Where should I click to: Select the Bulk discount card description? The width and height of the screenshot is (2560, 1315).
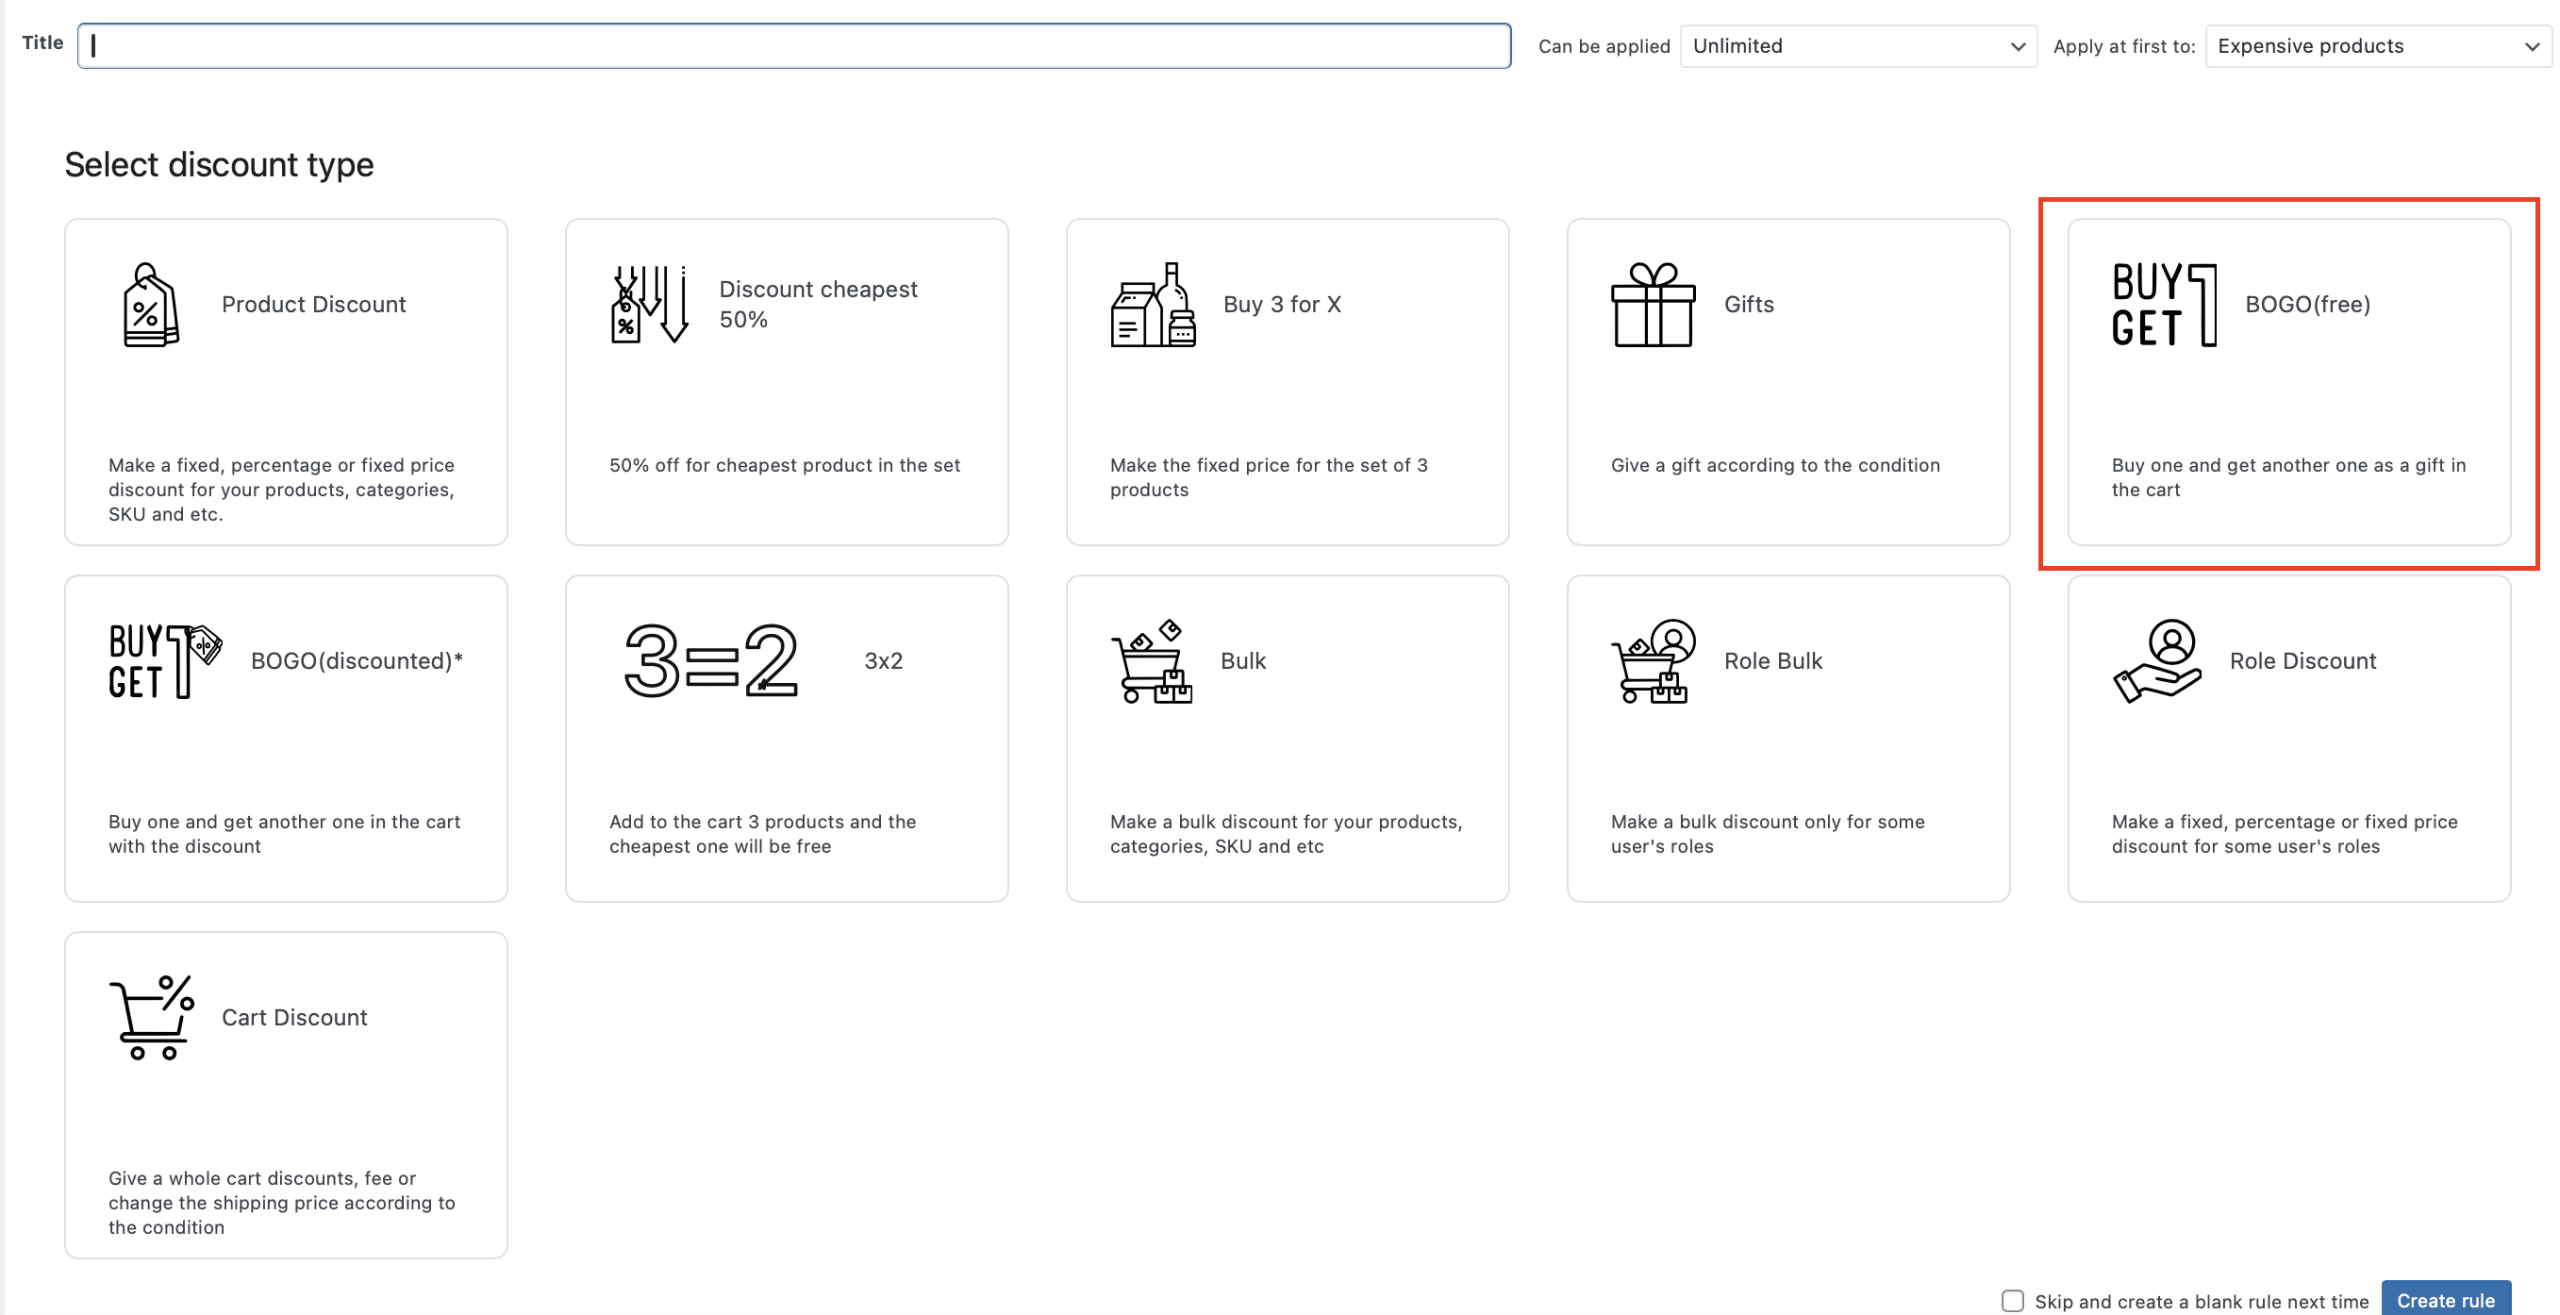(x=1285, y=834)
